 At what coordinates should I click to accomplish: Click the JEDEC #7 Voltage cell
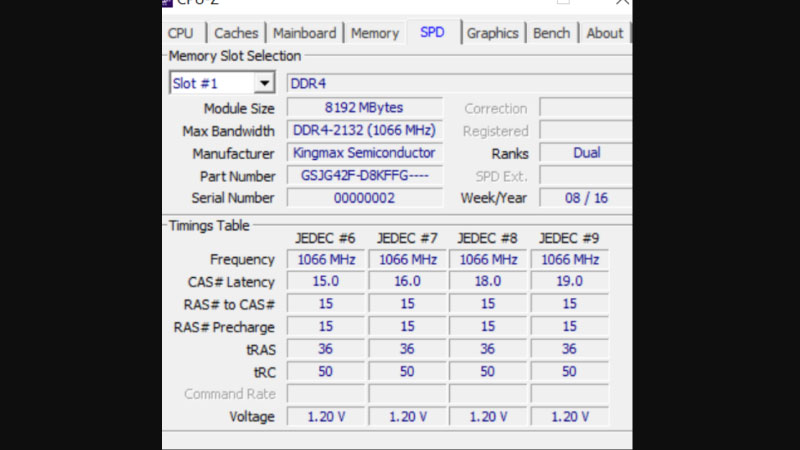(x=407, y=416)
